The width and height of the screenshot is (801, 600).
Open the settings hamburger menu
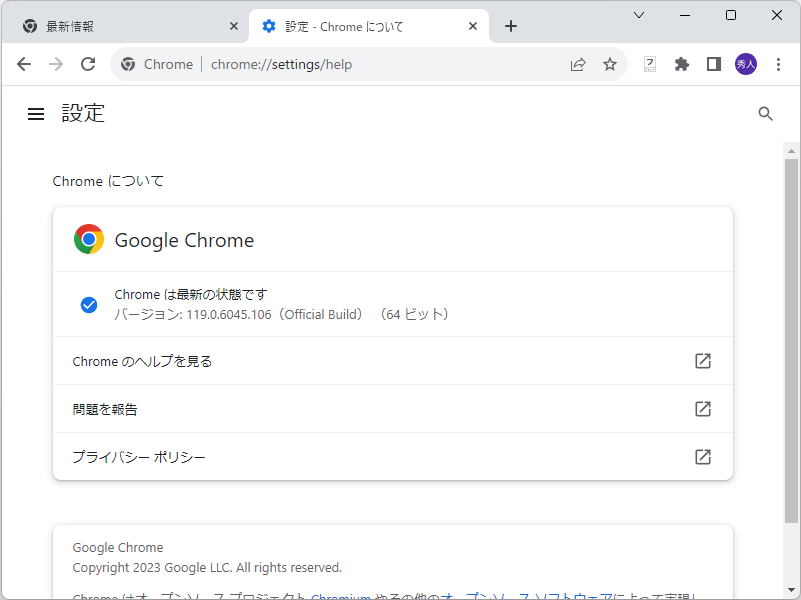[x=36, y=114]
